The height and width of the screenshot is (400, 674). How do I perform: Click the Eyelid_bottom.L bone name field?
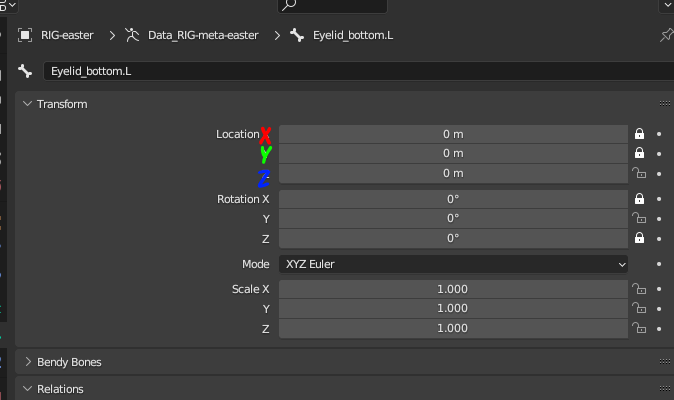point(358,71)
